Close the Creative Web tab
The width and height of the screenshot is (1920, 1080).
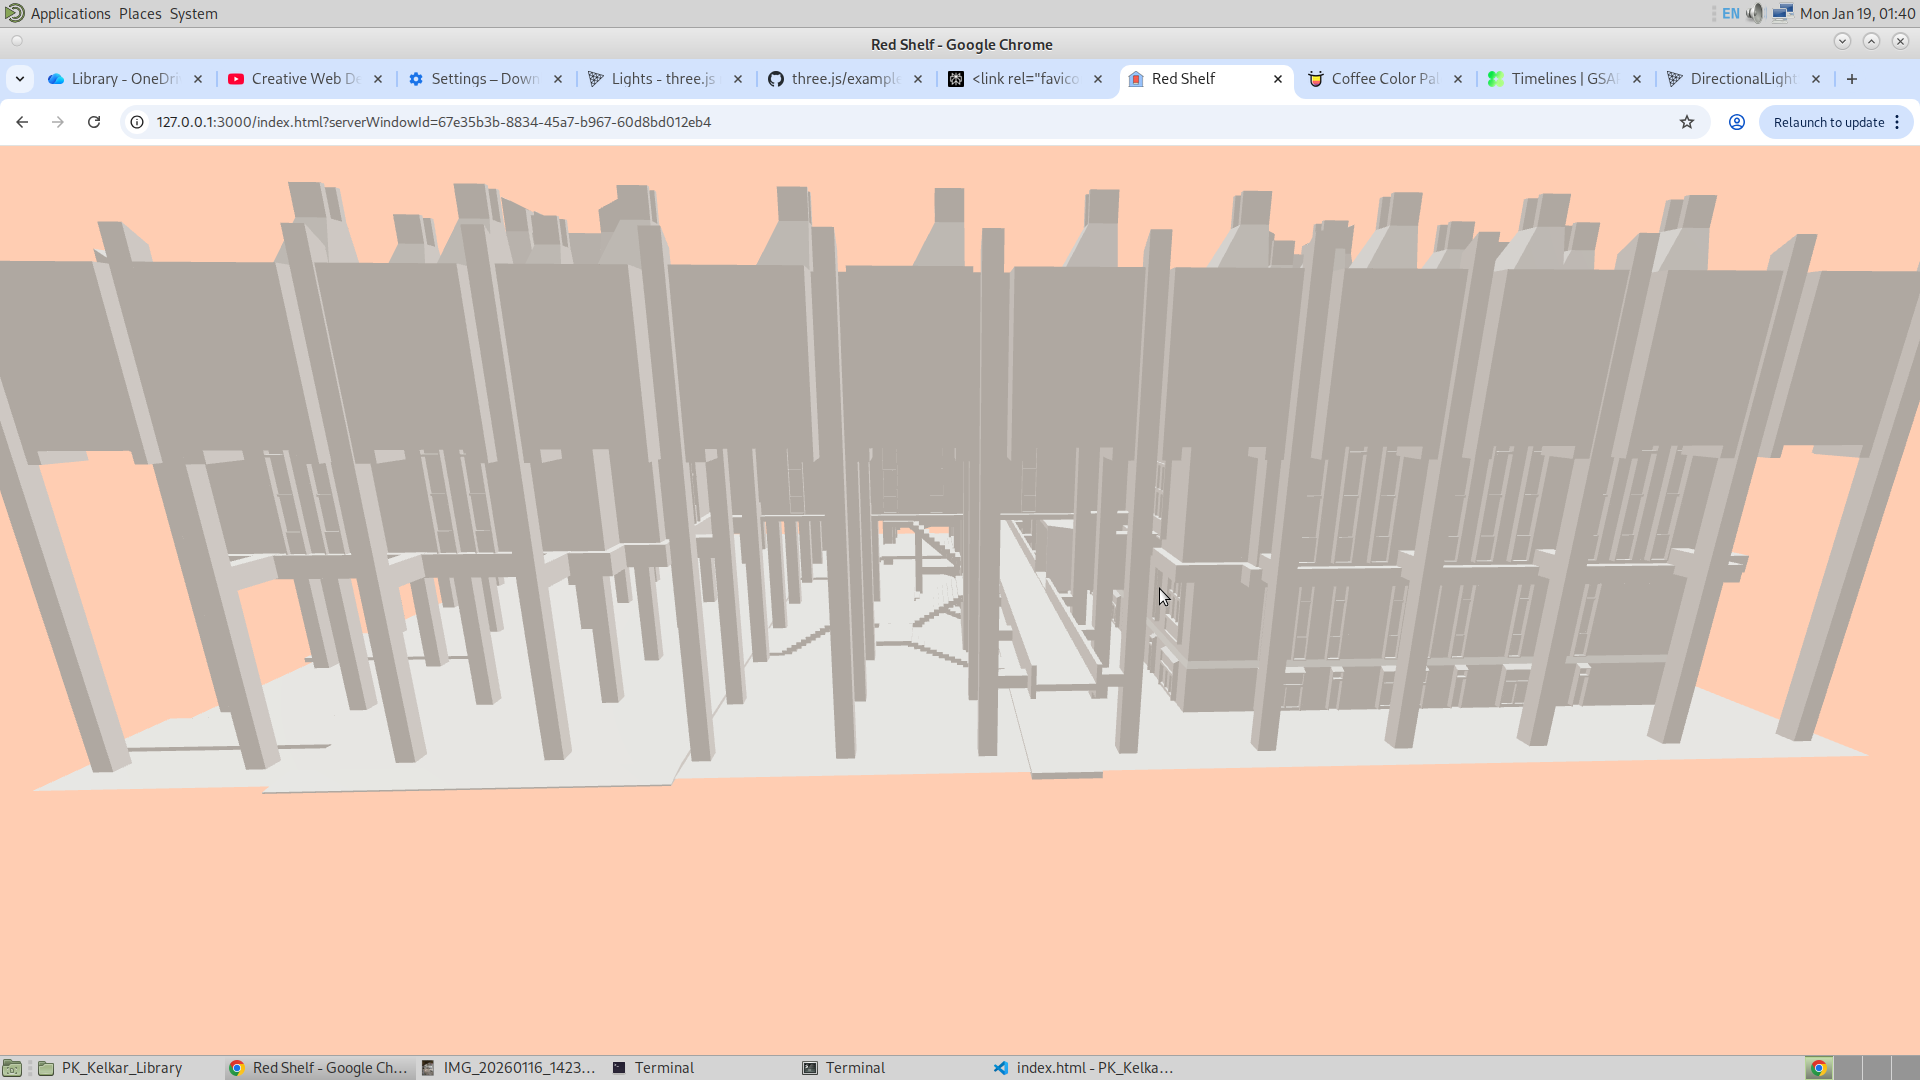pyautogui.click(x=378, y=79)
